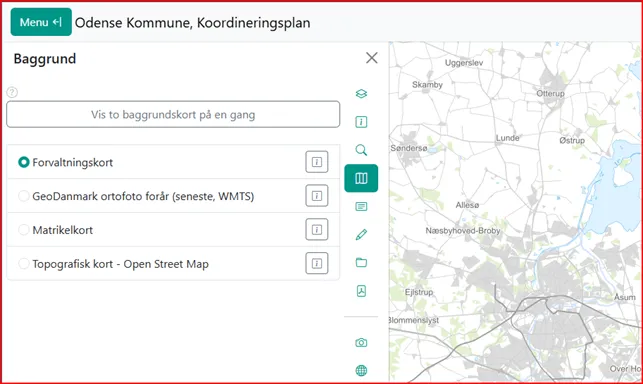Open the folder icon in sidebar
The width and height of the screenshot is (643, 384).
[x=361, y=263]
